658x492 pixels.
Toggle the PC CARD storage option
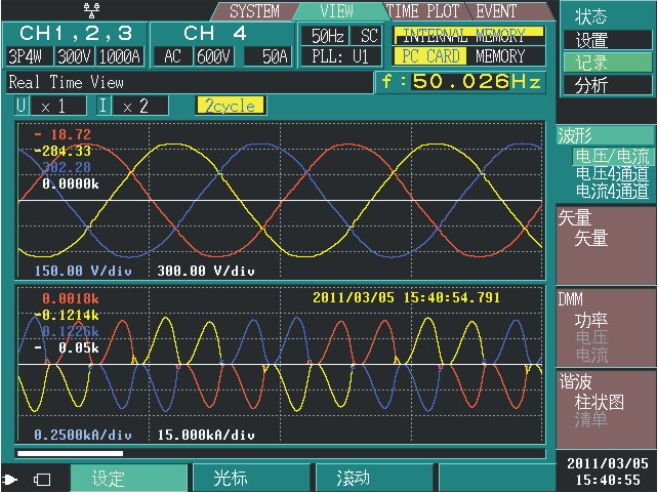[x=431, y=56]
